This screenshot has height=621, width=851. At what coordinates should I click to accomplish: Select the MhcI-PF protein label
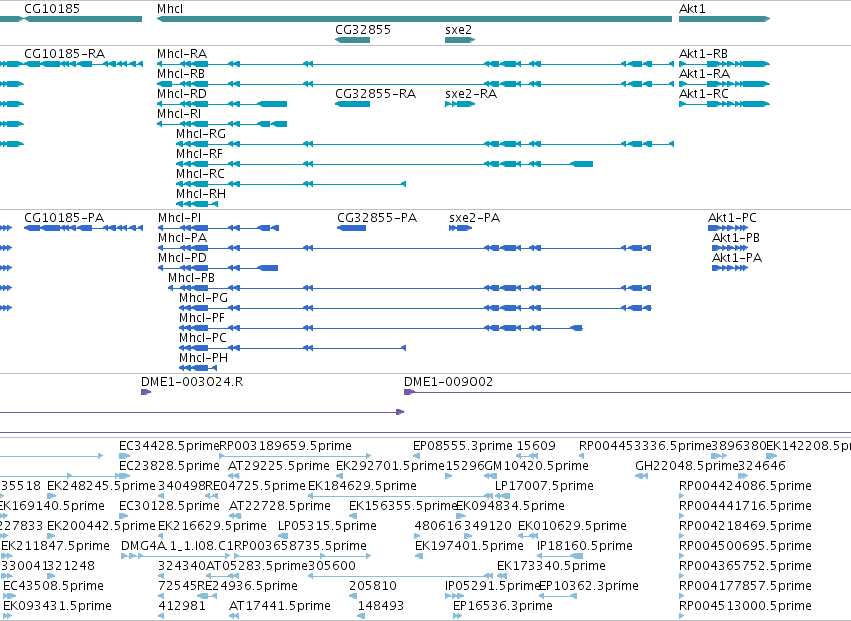click(202, 318)
